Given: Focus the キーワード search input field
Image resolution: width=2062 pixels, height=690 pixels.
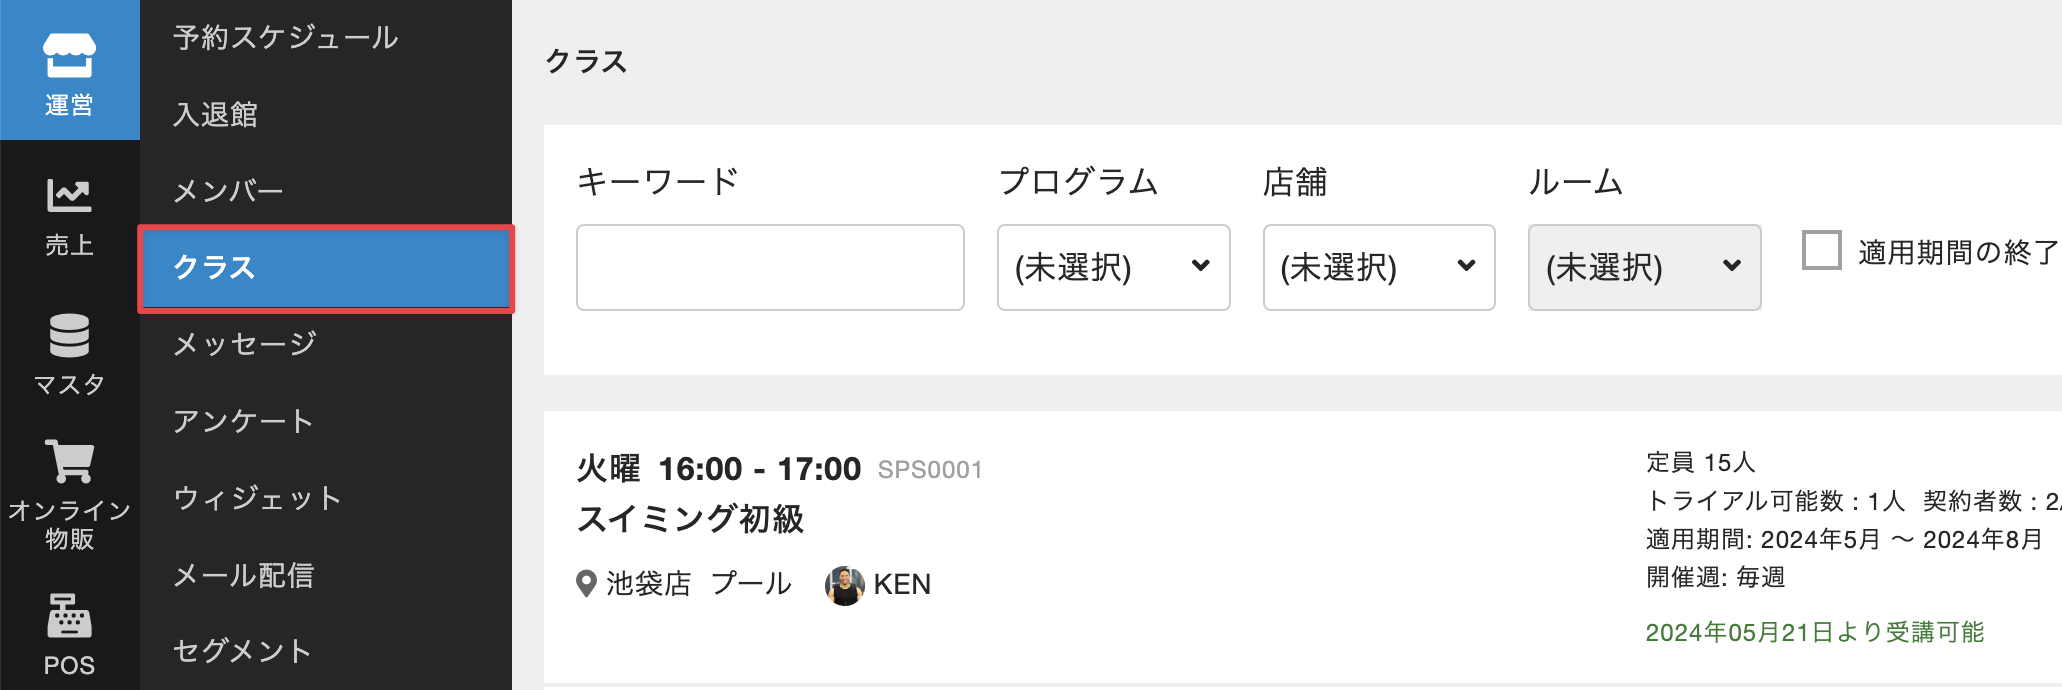Looking at the screenshot, I should 770,267.
